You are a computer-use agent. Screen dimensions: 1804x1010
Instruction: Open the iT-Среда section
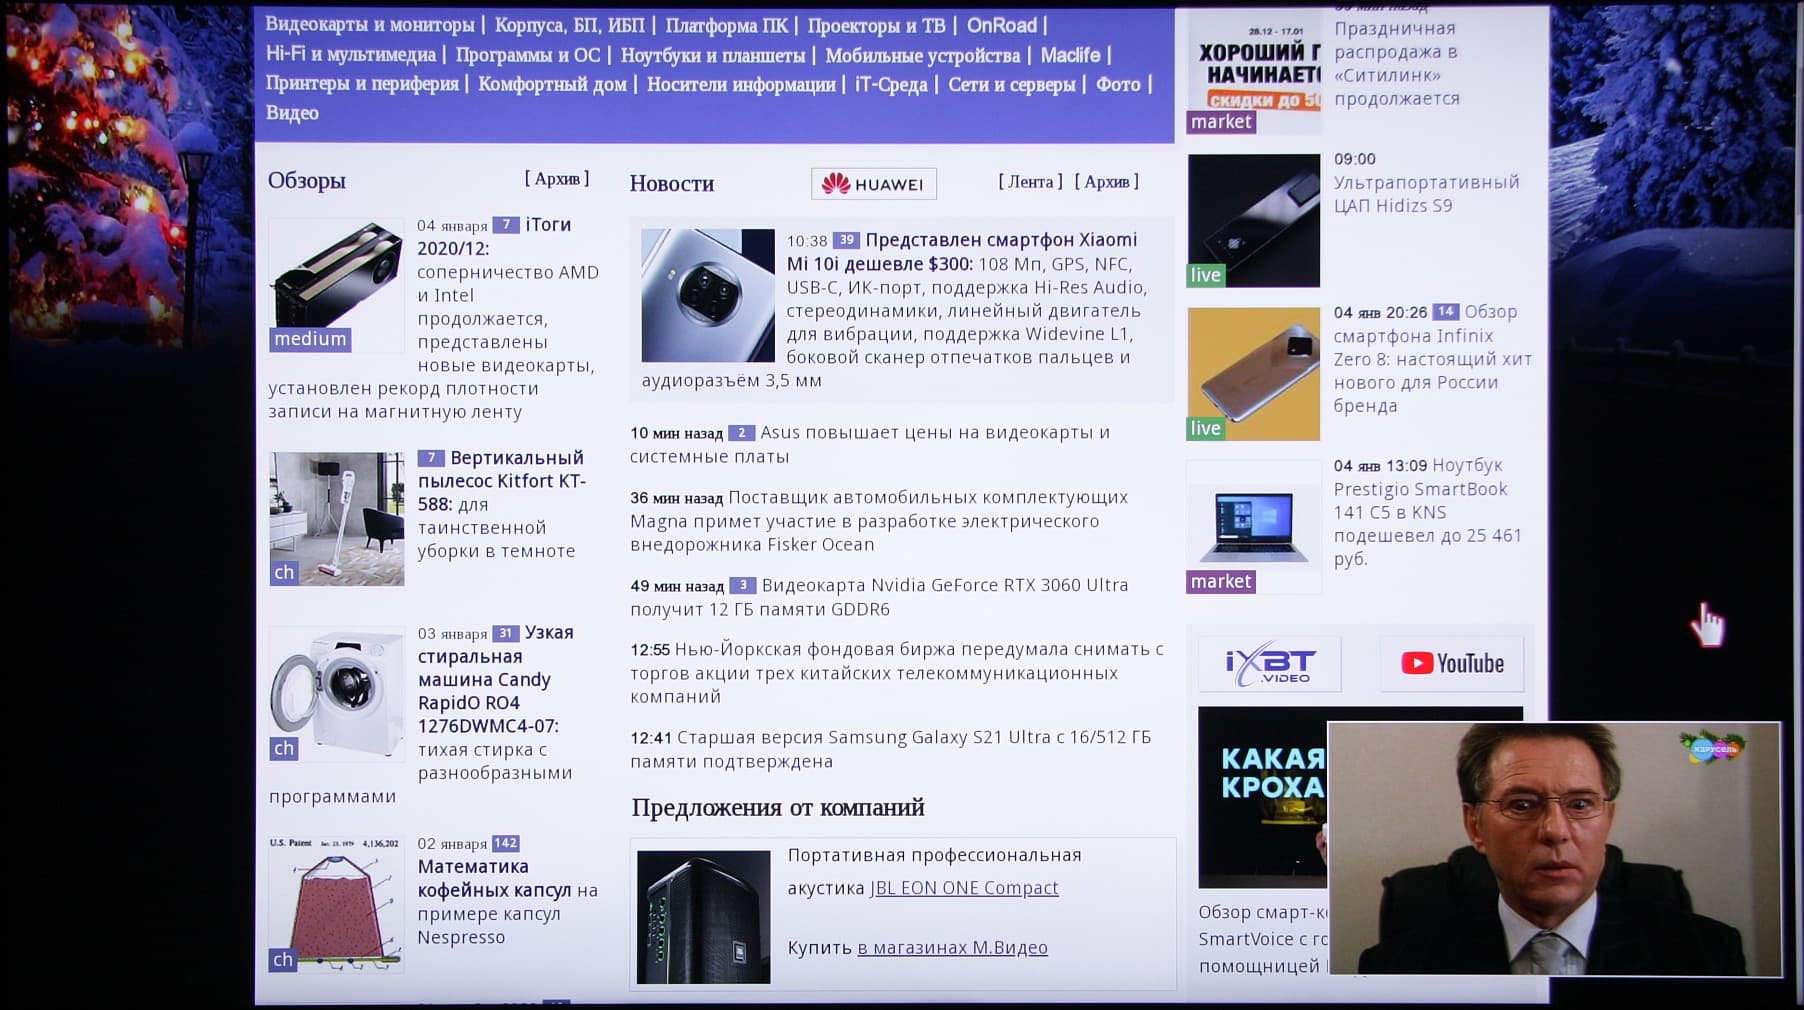tap(891, 84)
